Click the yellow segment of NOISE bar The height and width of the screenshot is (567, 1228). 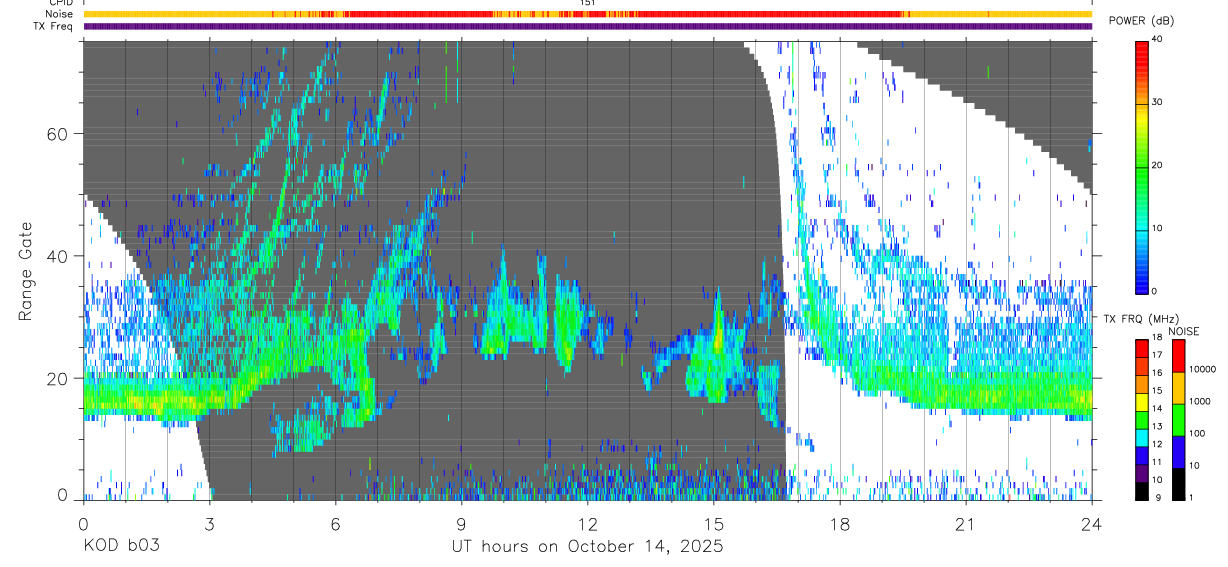point(1178,388)
